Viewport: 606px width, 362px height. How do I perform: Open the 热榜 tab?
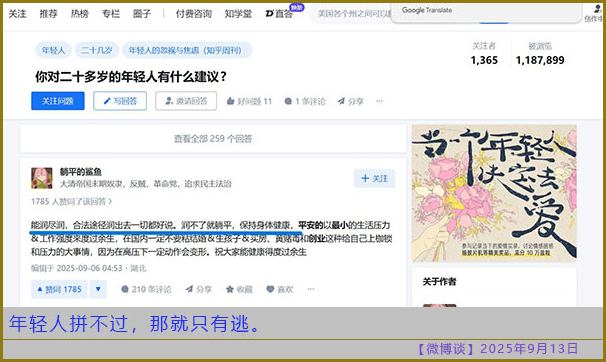click(80, 14)
